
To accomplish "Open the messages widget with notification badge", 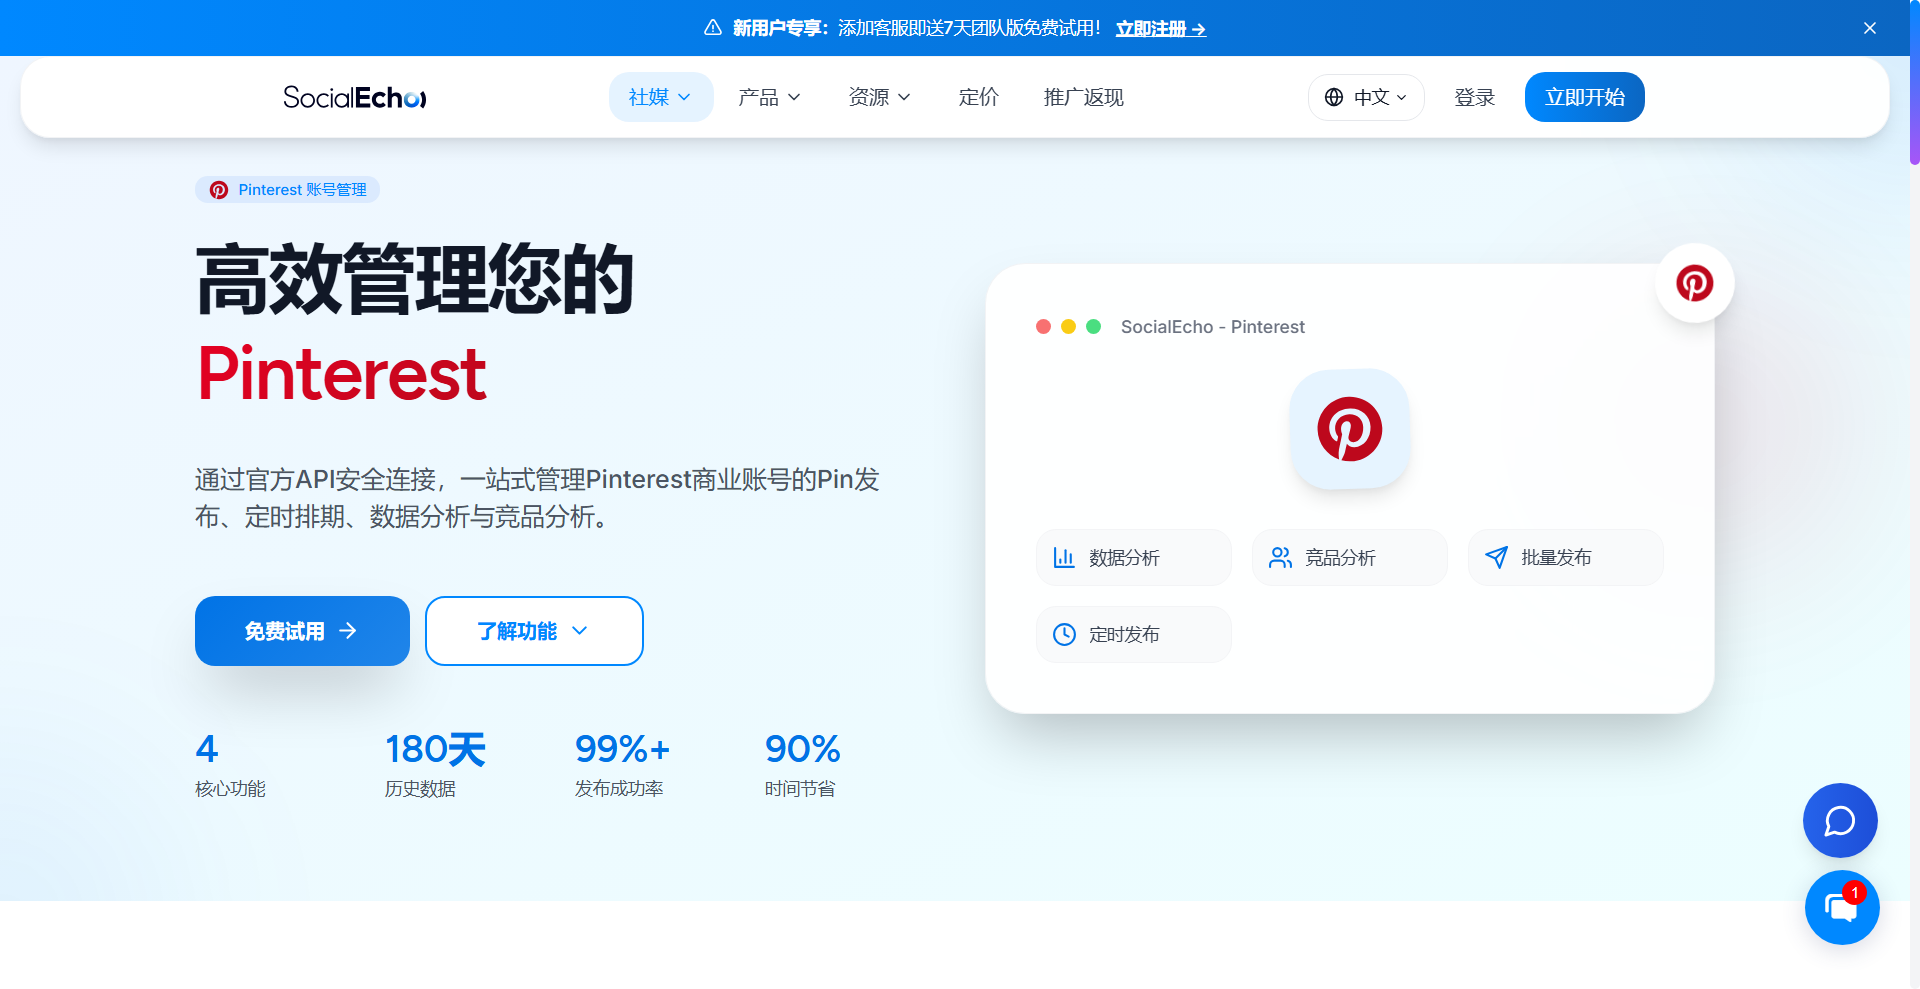I will 1842,907.
